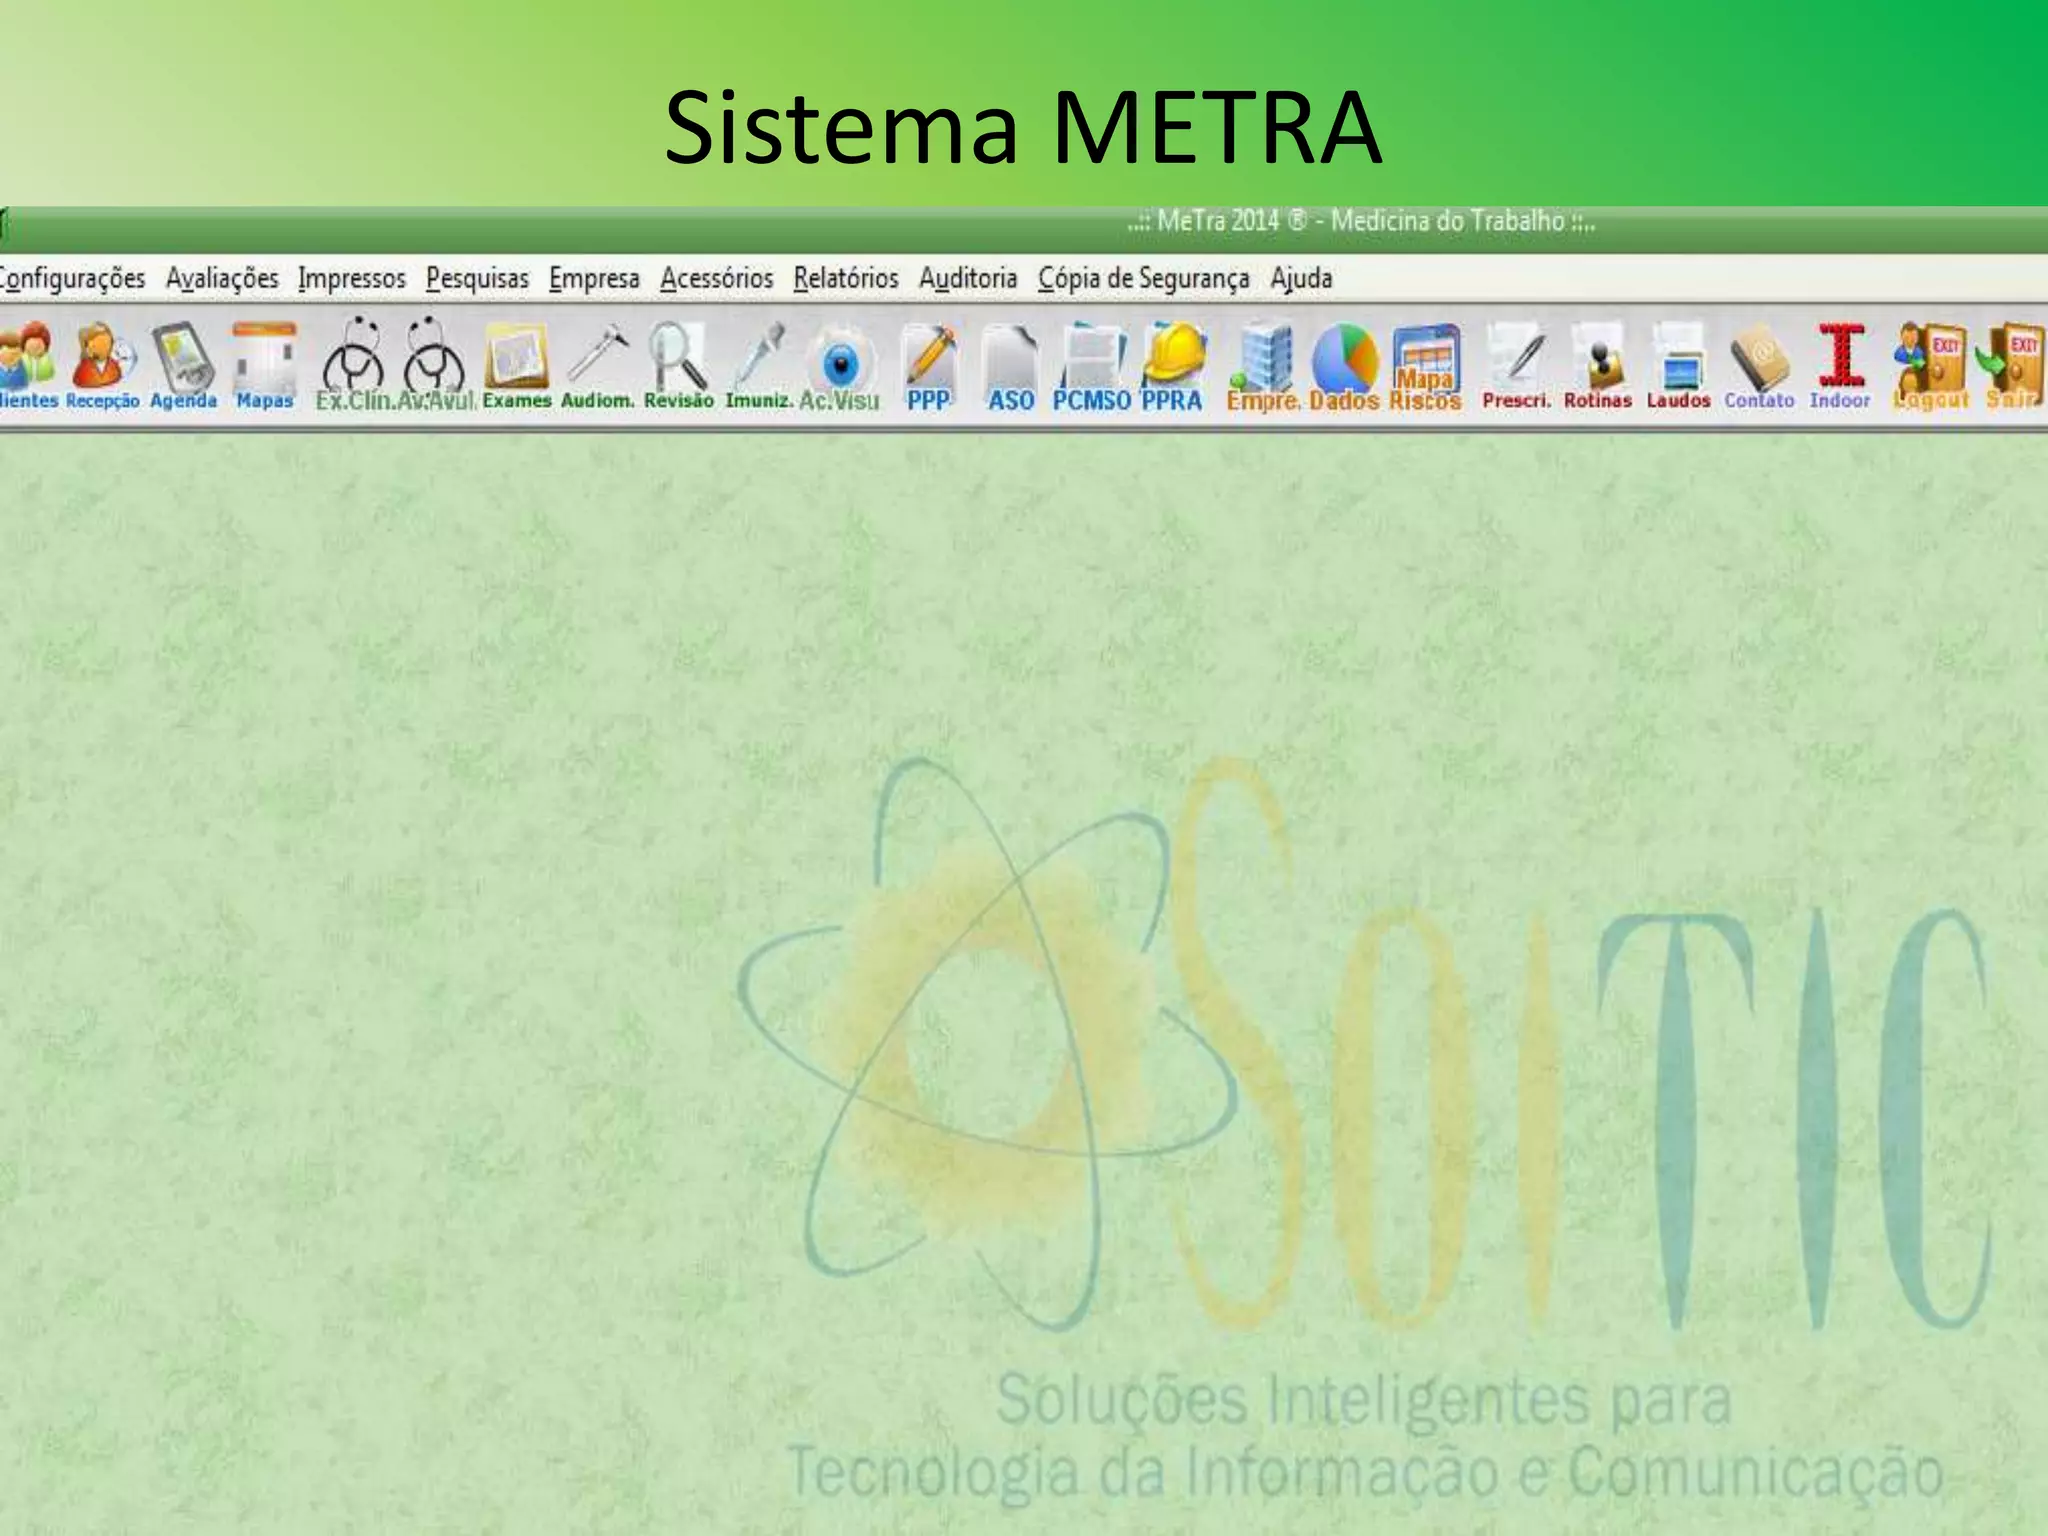Open the Configurações menu
This screenshot has width=2048, height=1536.
pyautogui.click(x=72, y=279)
